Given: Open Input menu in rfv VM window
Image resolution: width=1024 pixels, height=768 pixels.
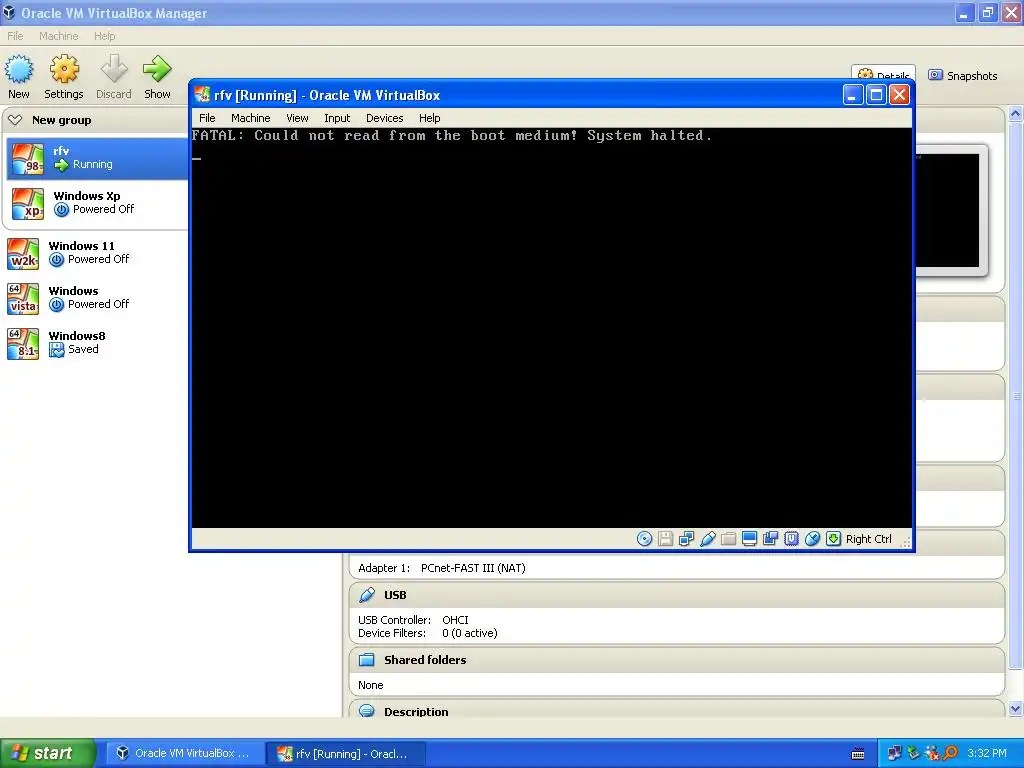Looking at the screenshot, I should [337, 118].
